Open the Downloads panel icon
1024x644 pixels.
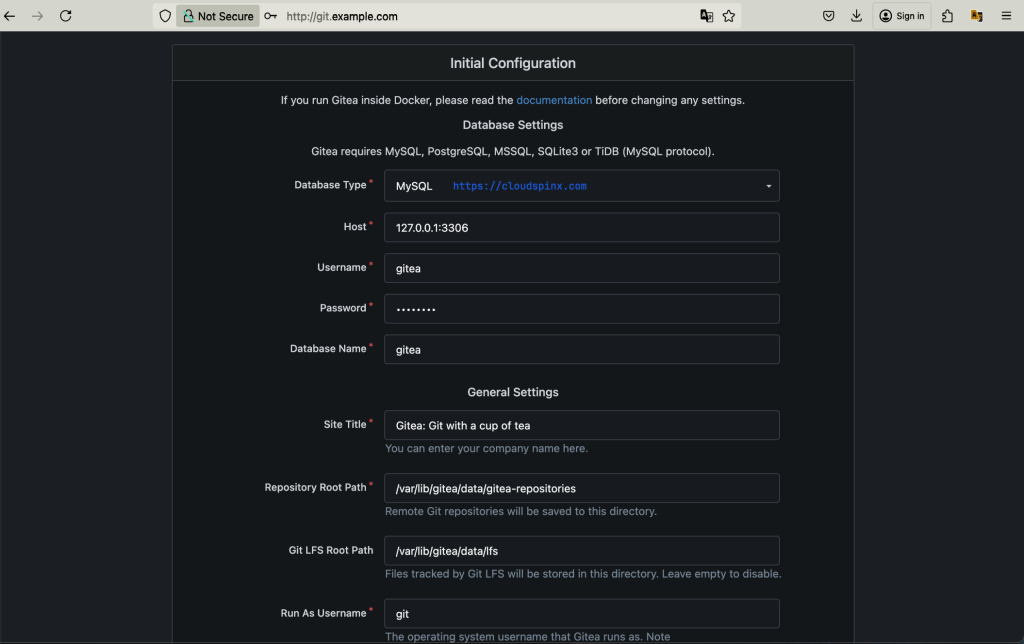(x=856, y=15)
